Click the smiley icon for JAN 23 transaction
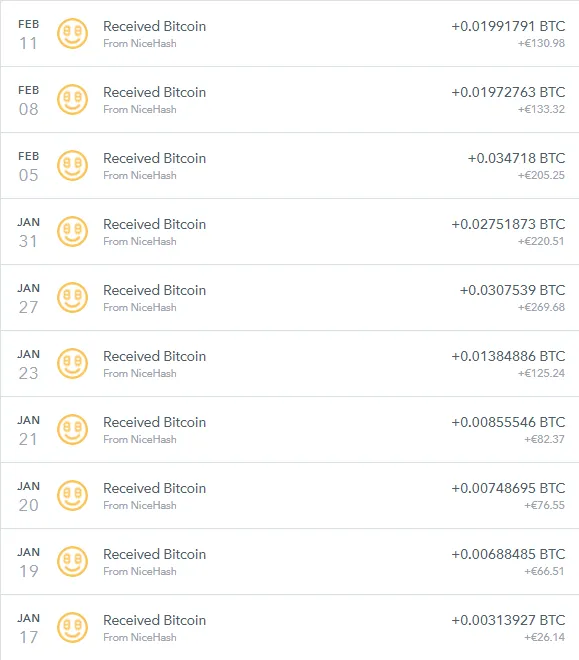 (72, 363)
